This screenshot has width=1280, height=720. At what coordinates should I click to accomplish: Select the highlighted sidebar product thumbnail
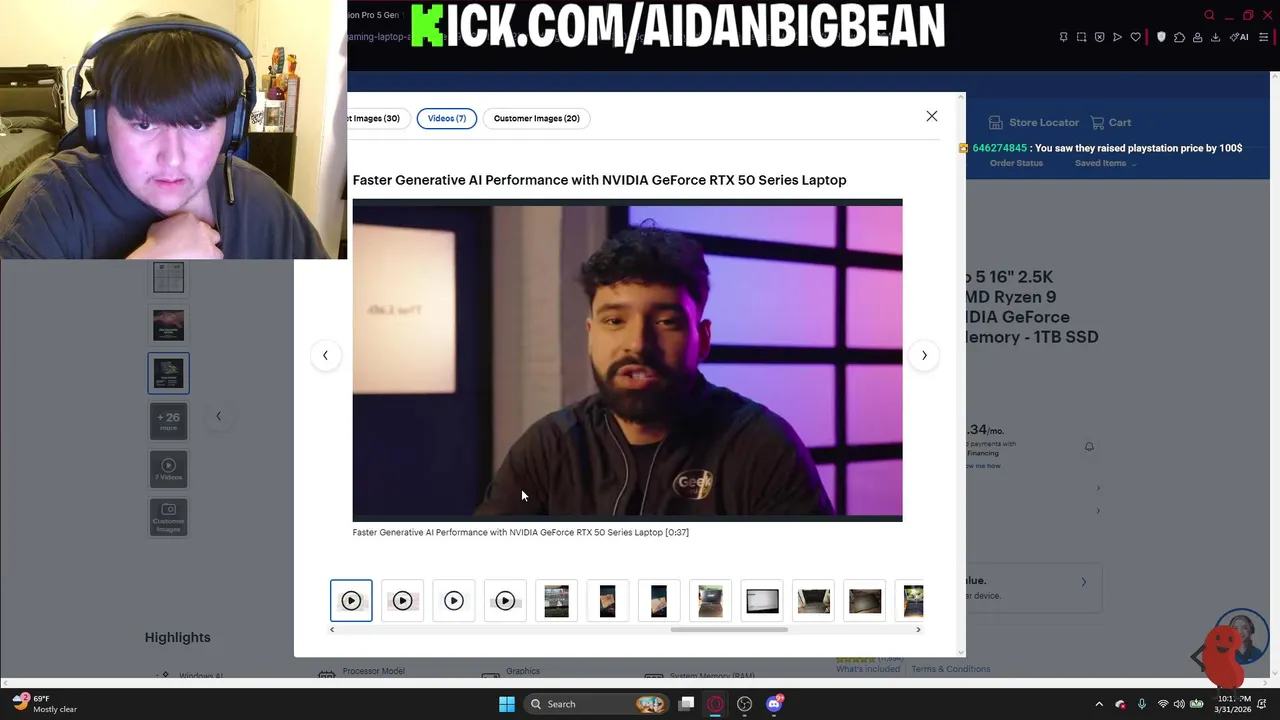pos(168,373)
